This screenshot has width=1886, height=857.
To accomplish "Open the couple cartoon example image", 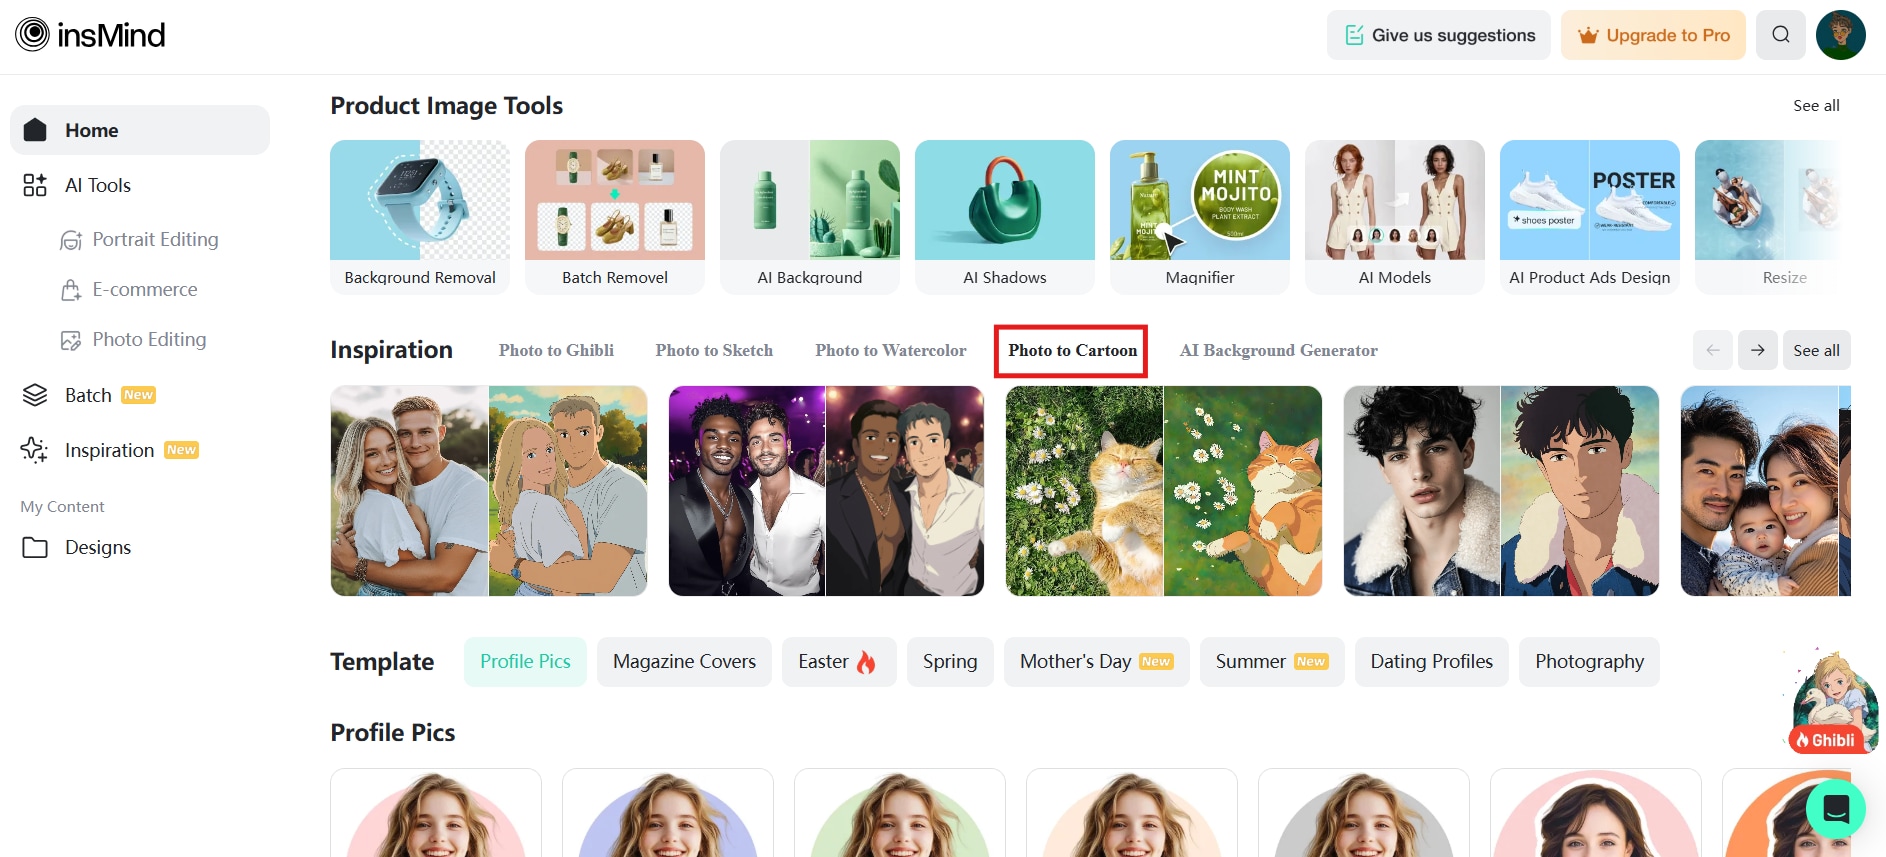I will 489,491.
